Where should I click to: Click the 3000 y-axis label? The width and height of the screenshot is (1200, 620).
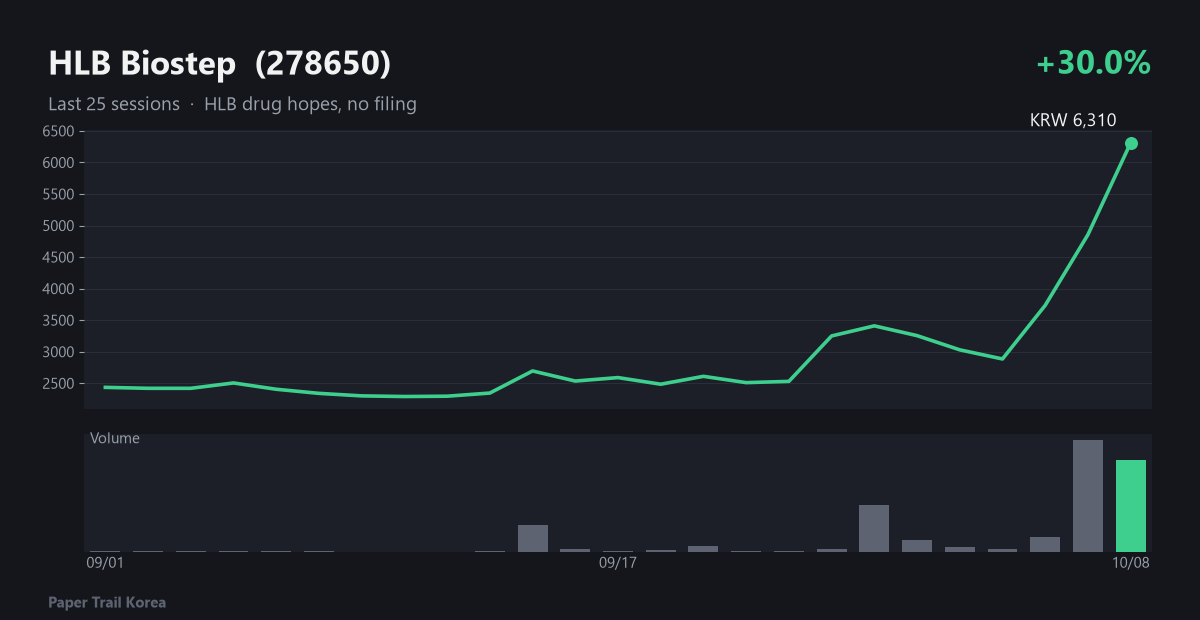tap(59, 352)
